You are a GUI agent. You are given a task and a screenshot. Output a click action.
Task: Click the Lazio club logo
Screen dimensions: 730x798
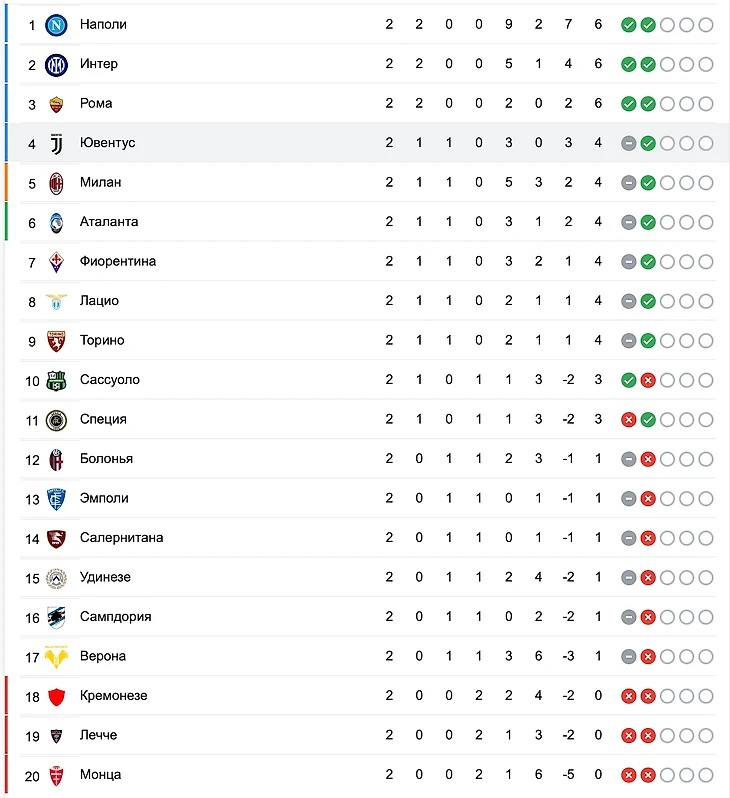[56, 301]
